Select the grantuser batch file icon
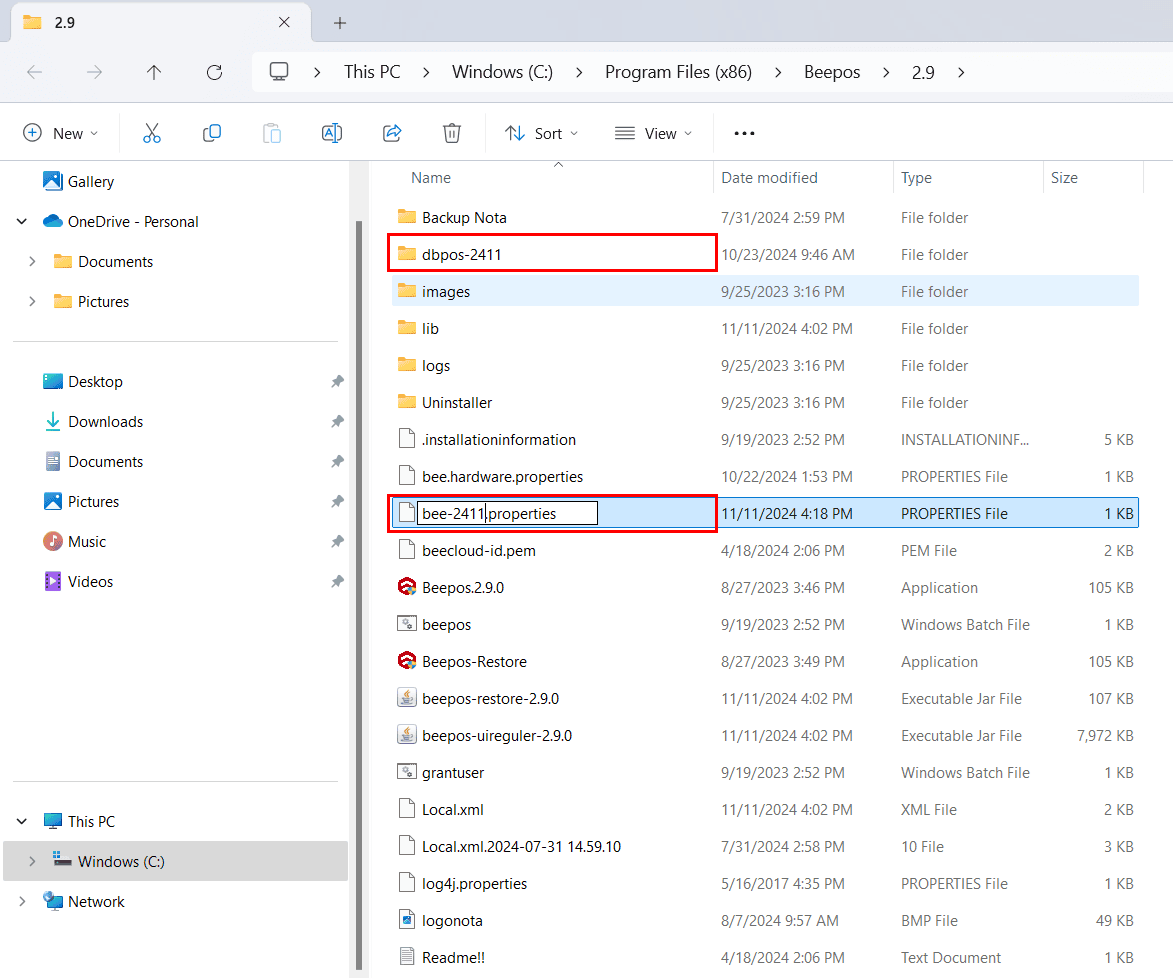This screenshot has width=1173, height=978. [407, 772]
